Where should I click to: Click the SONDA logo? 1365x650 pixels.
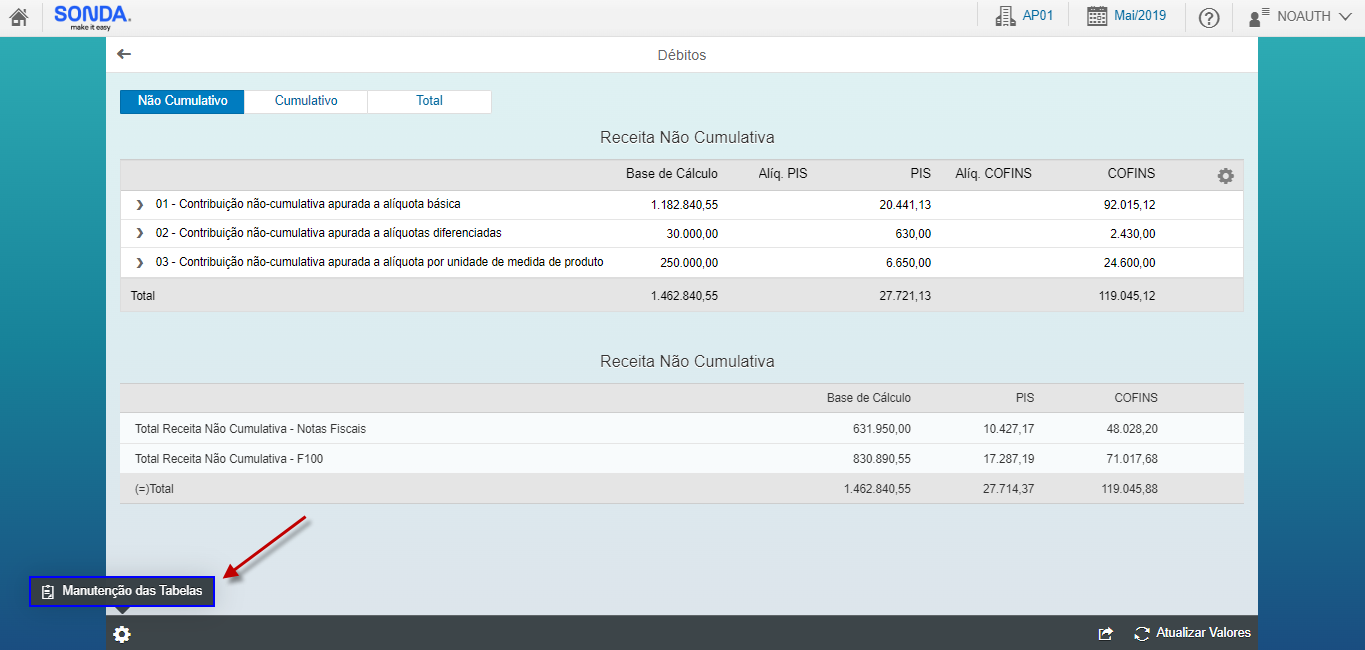(92, 17)
